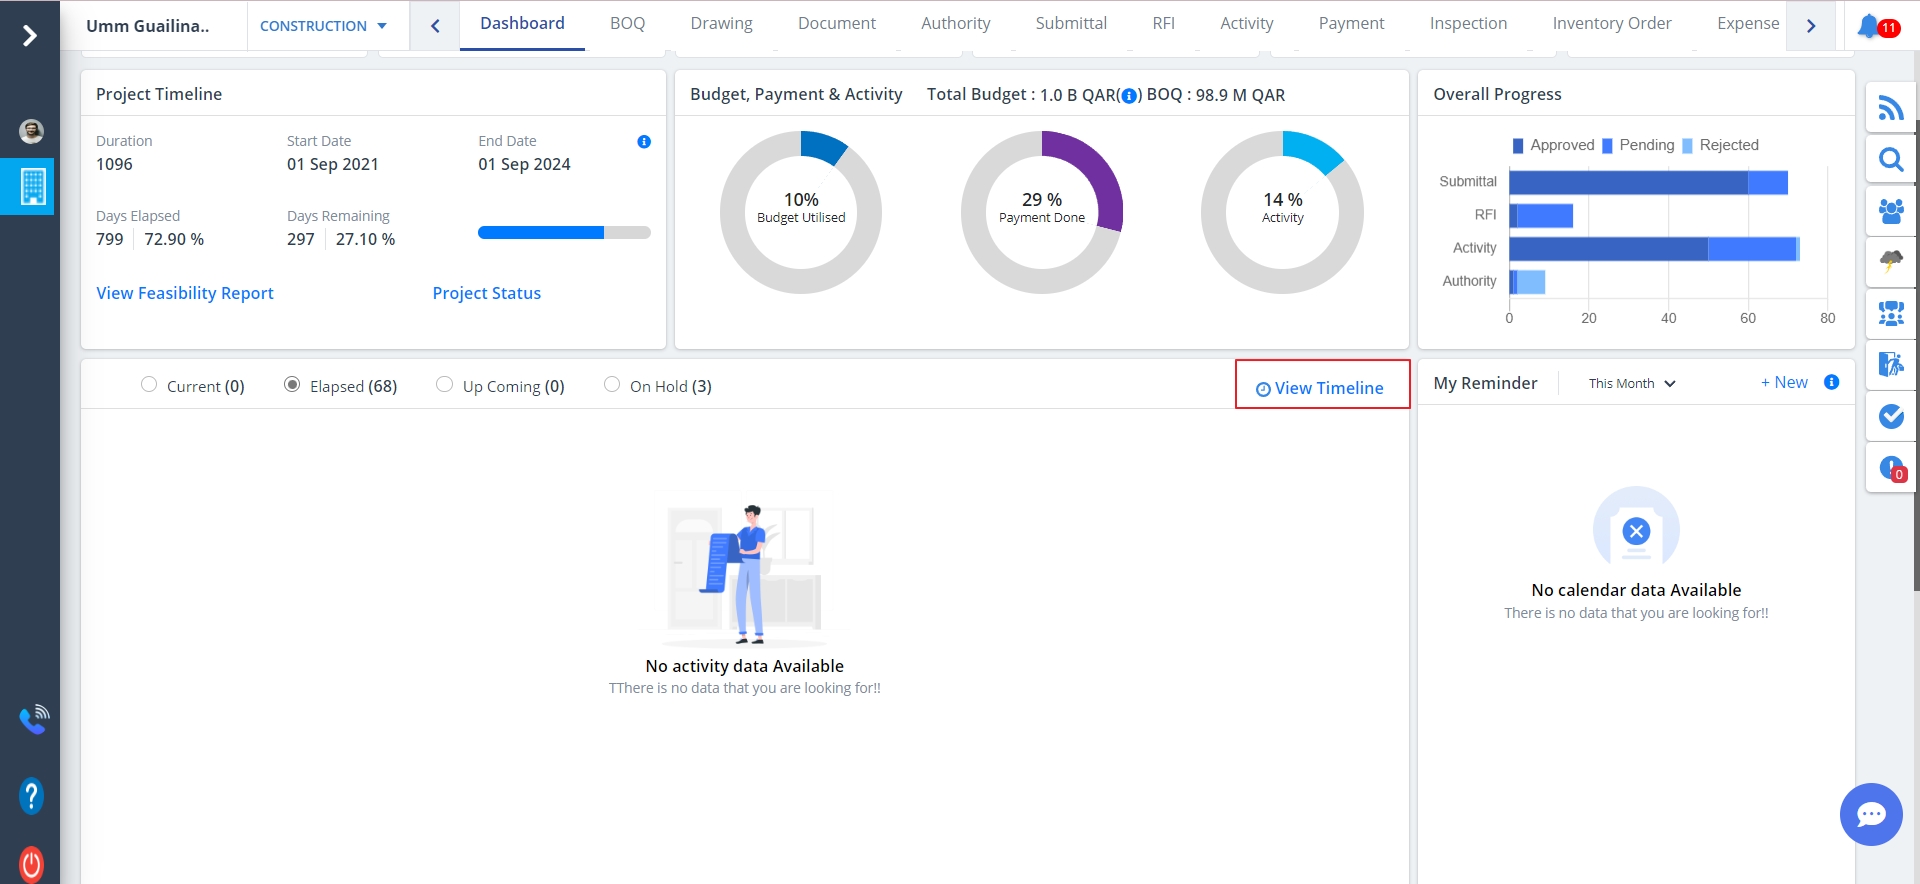This screenshot has width=1920, height=884.
Task: Click the red power logout icon
Action: point(31,863)
